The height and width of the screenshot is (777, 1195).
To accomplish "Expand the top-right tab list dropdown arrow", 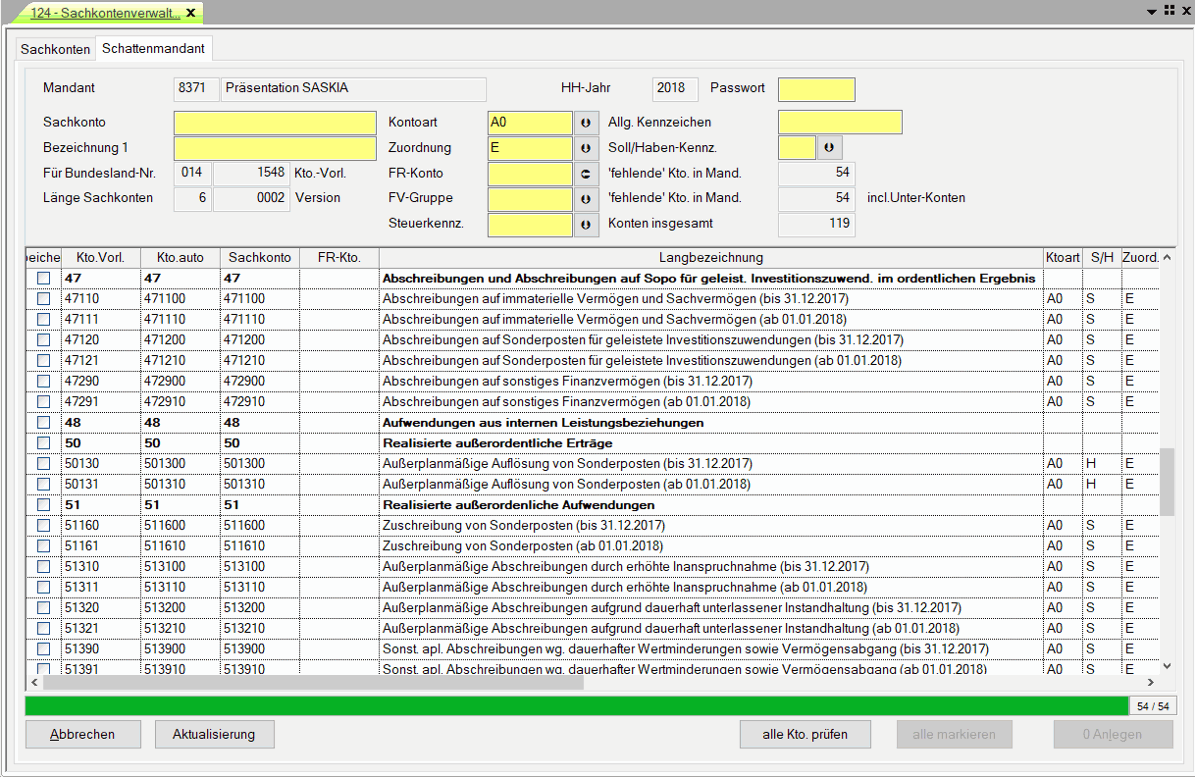I will tap(1152, 10).
